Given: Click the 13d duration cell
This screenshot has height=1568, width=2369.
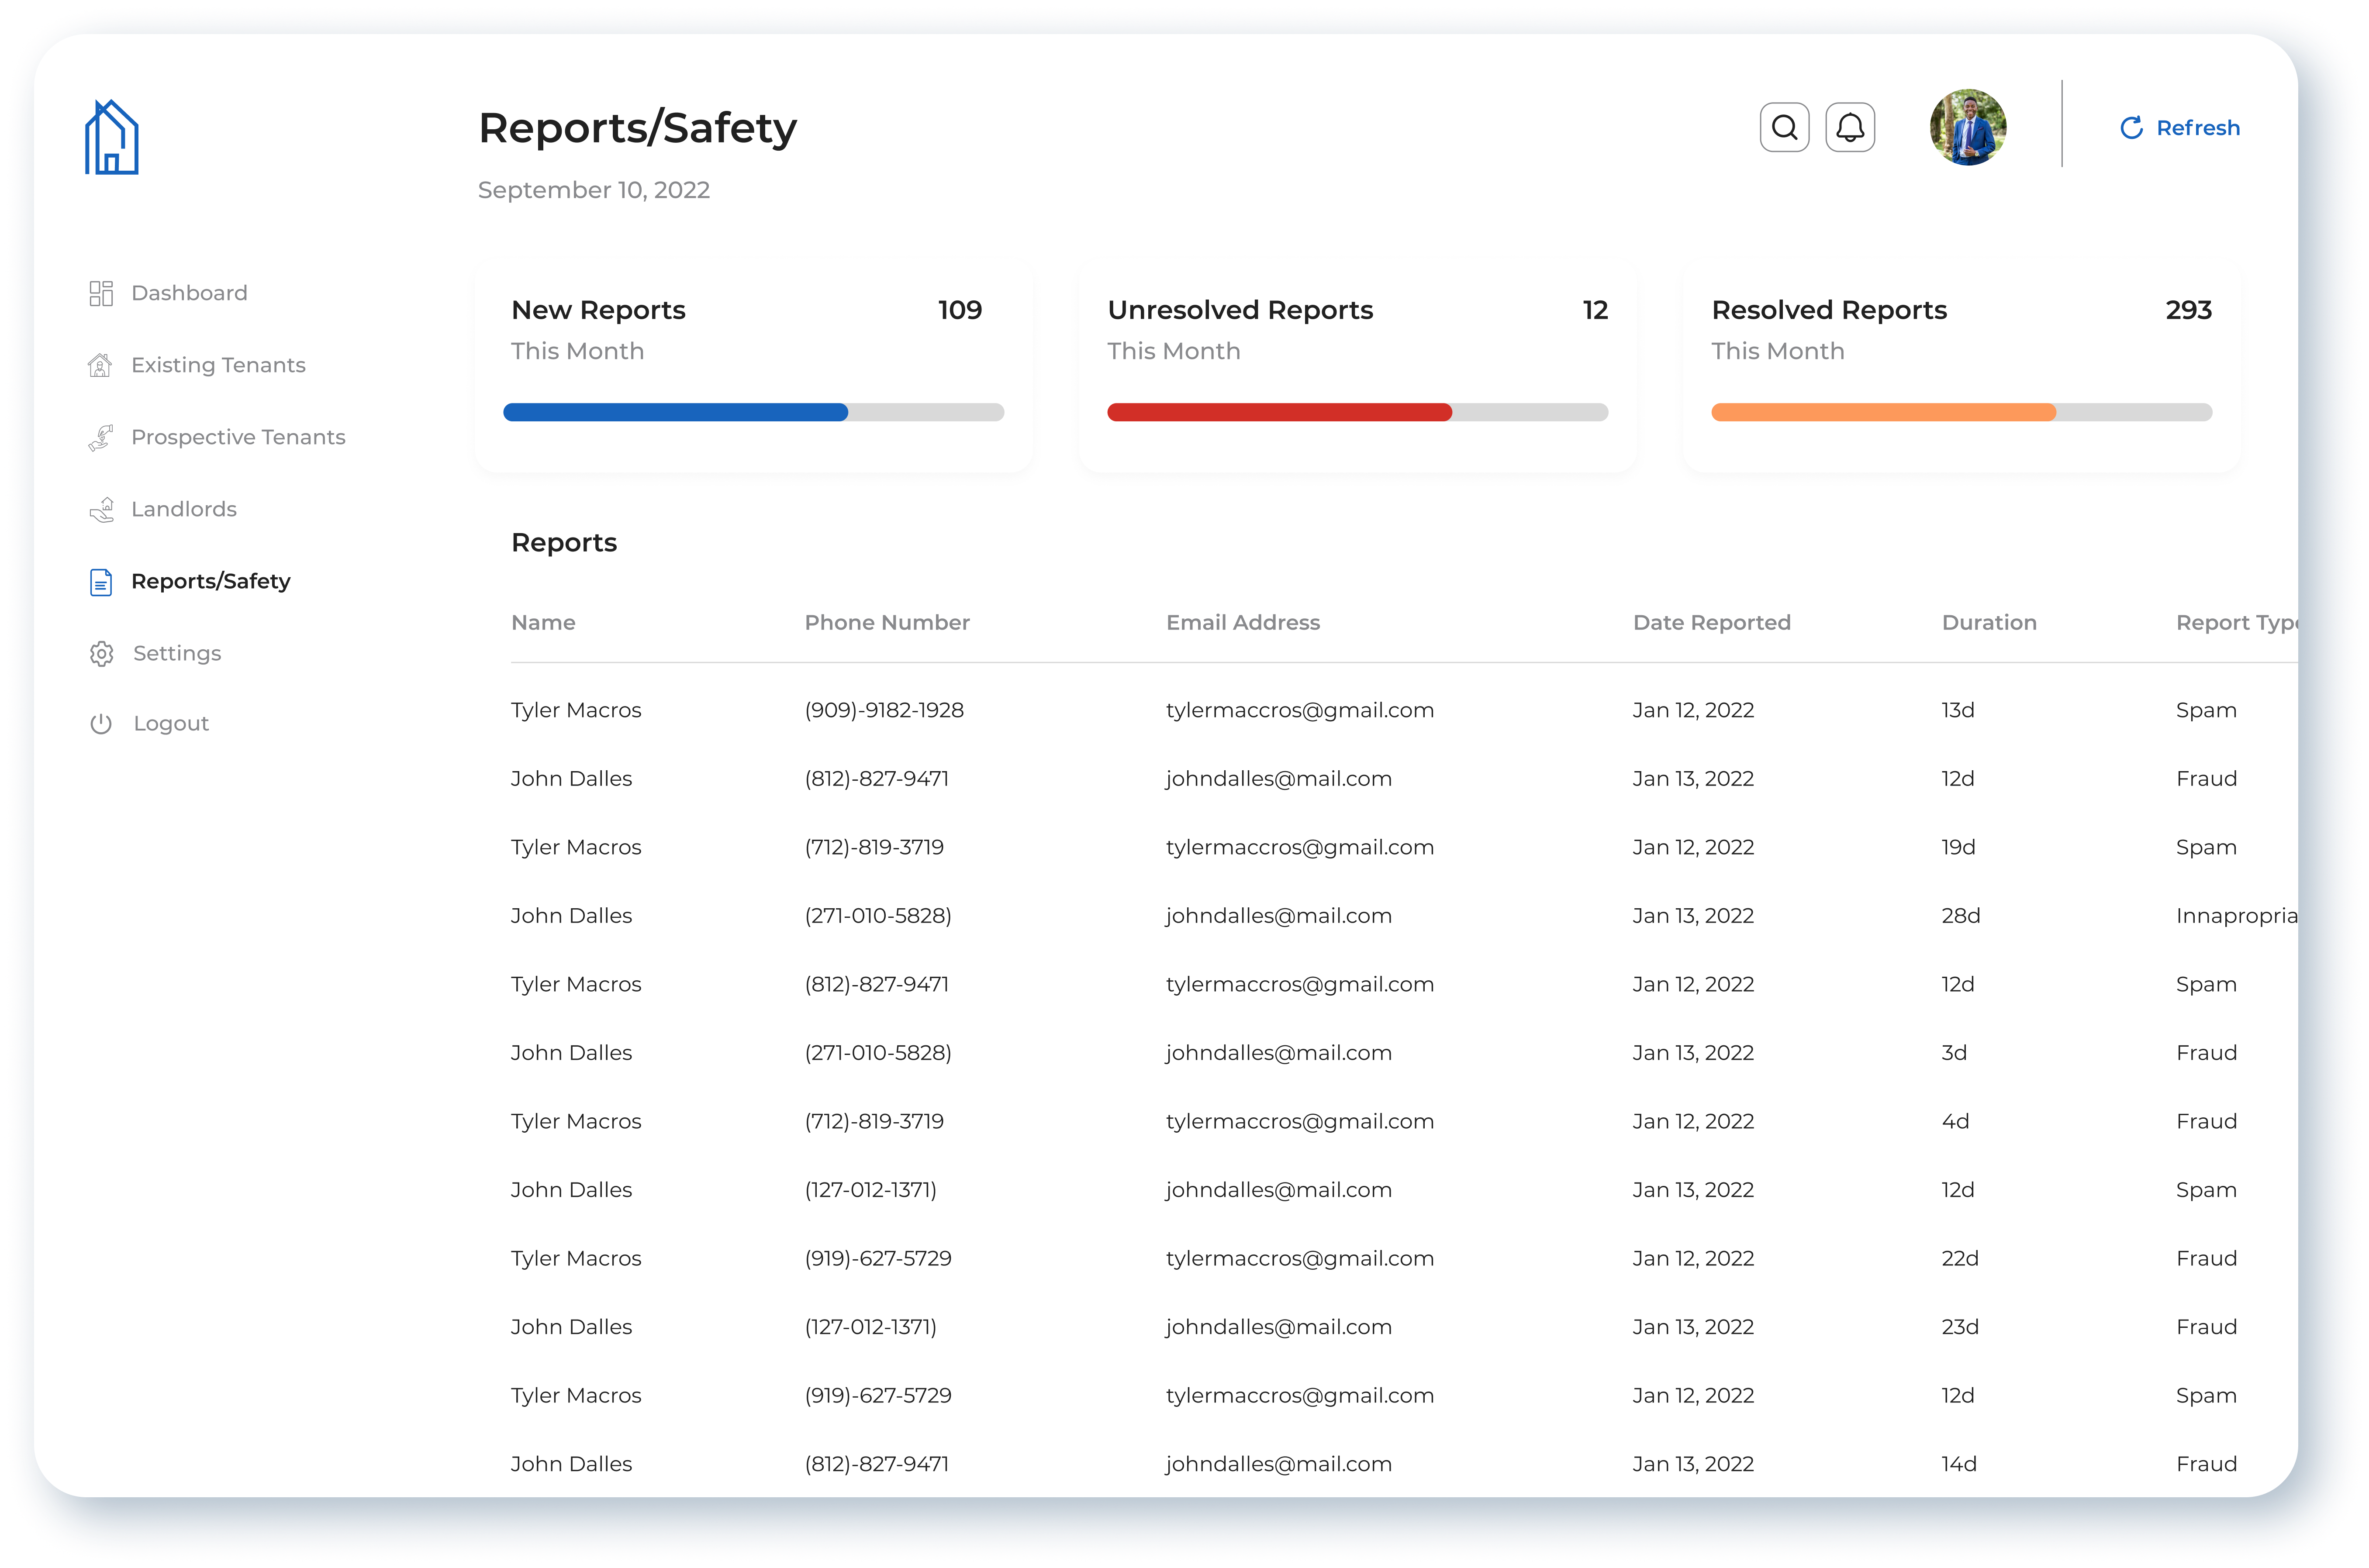Looking at the screenshot, I should tap(1958, 710).
